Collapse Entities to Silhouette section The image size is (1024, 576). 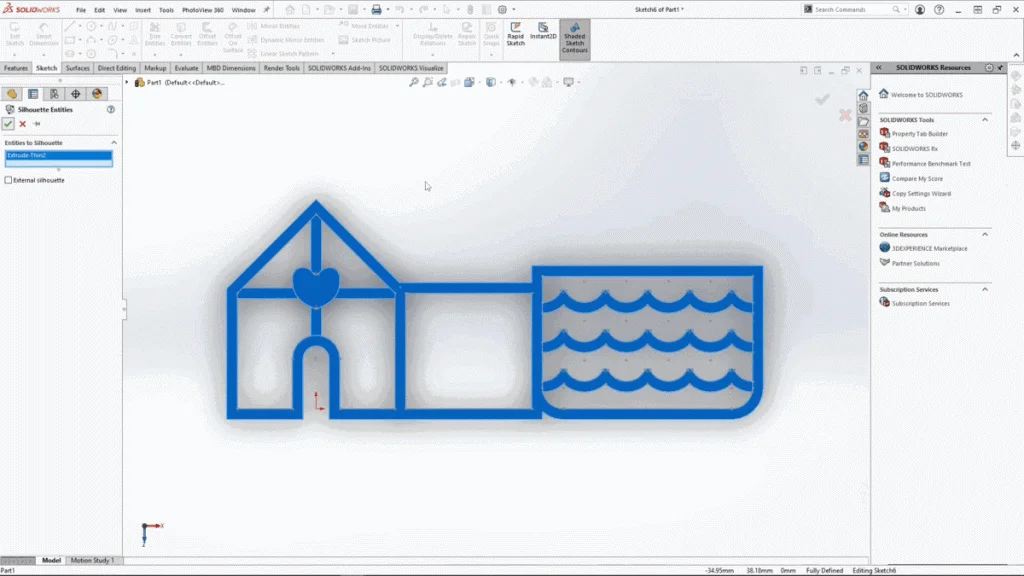point(114,142)
